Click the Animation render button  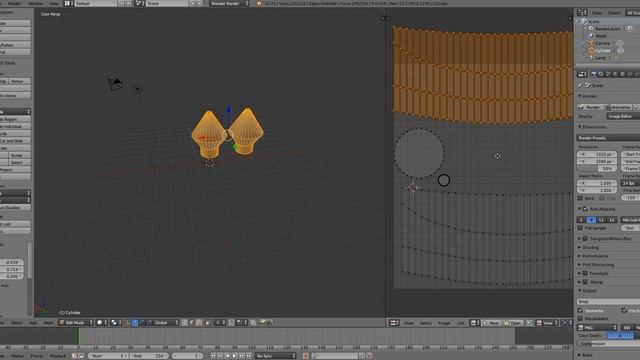(x=618, y=107)
